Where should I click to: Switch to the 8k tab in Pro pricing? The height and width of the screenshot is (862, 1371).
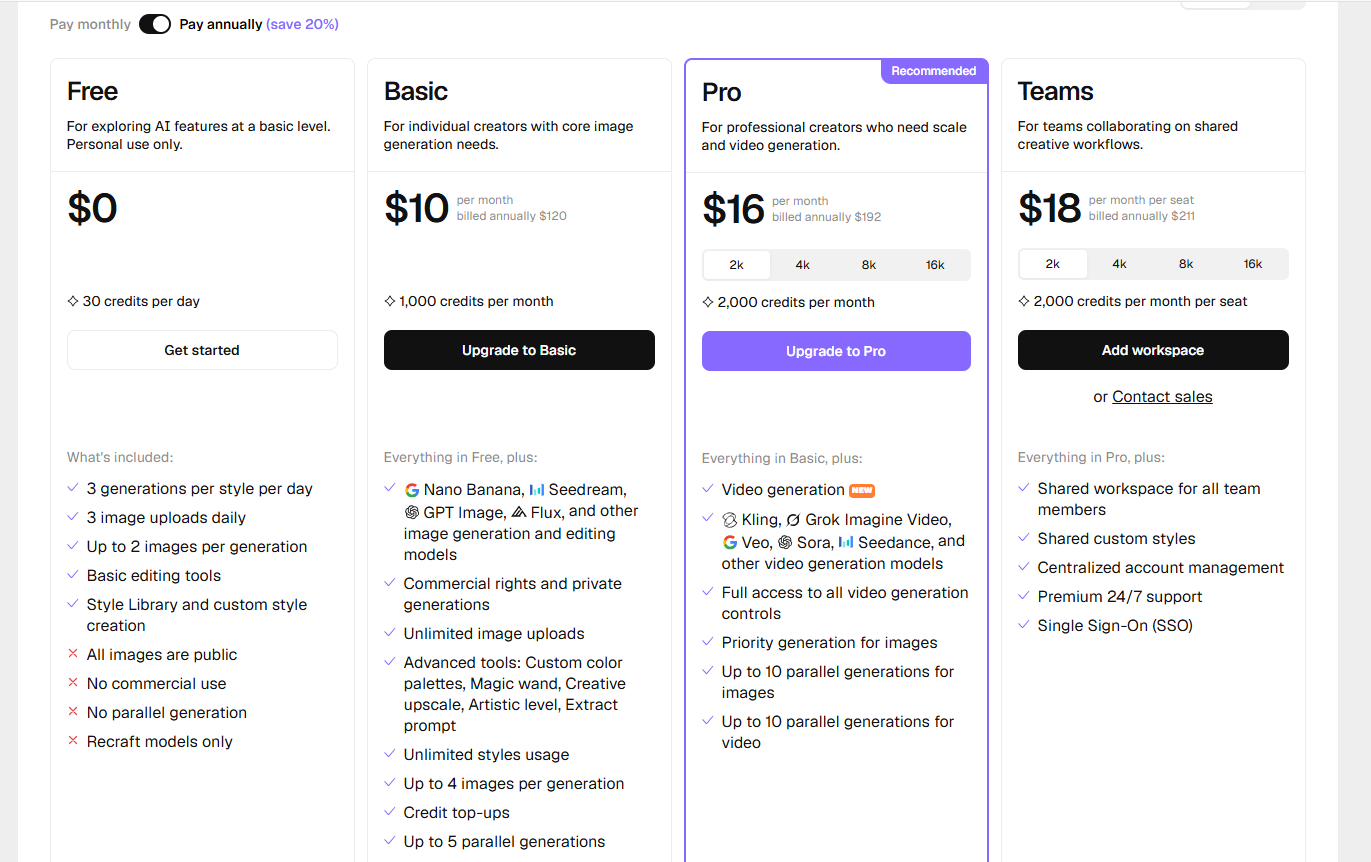point(868,264)
